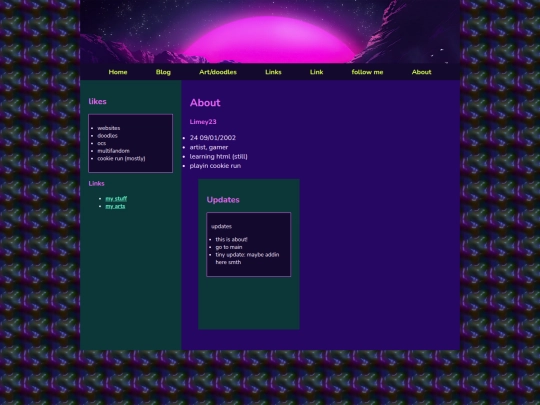Open the follow me page
This screenshot has width=540, height=405.
coord(367,72)
